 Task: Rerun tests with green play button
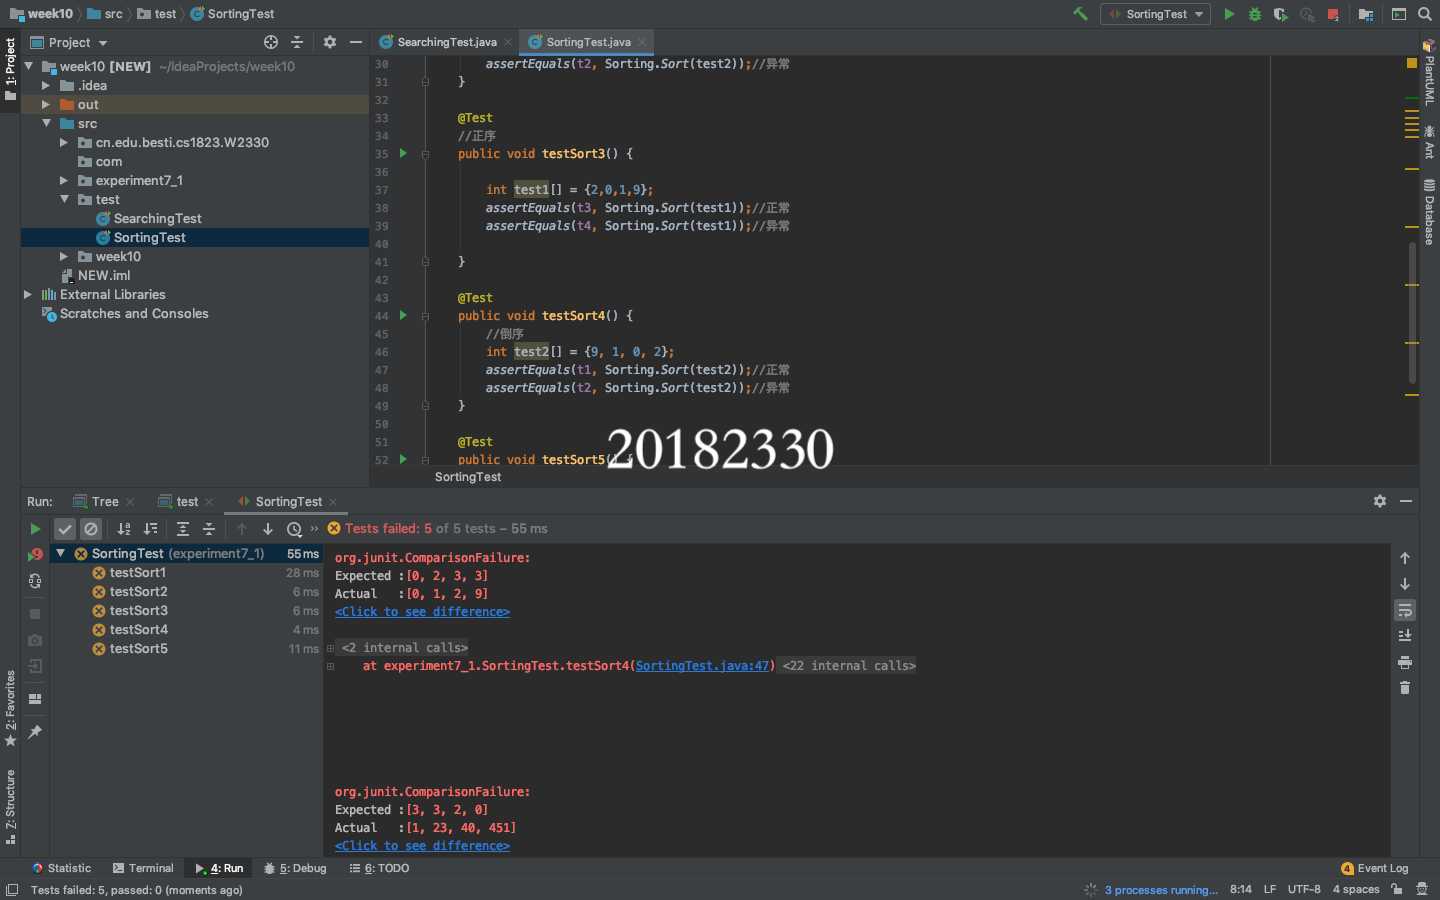[x=35, y=529]
